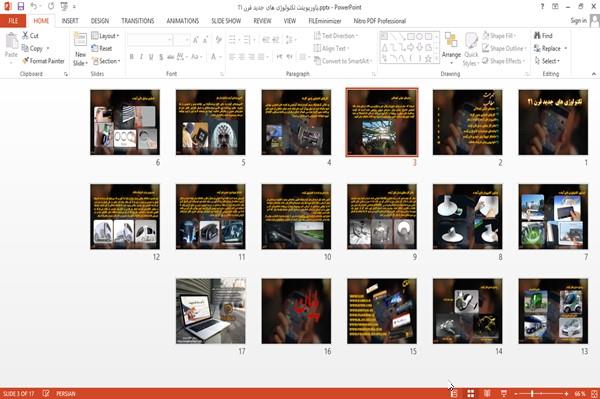Viewport: 600px width, 399px height.
Task: Start Slide Show from the status bar
Action: coord(504,393)
